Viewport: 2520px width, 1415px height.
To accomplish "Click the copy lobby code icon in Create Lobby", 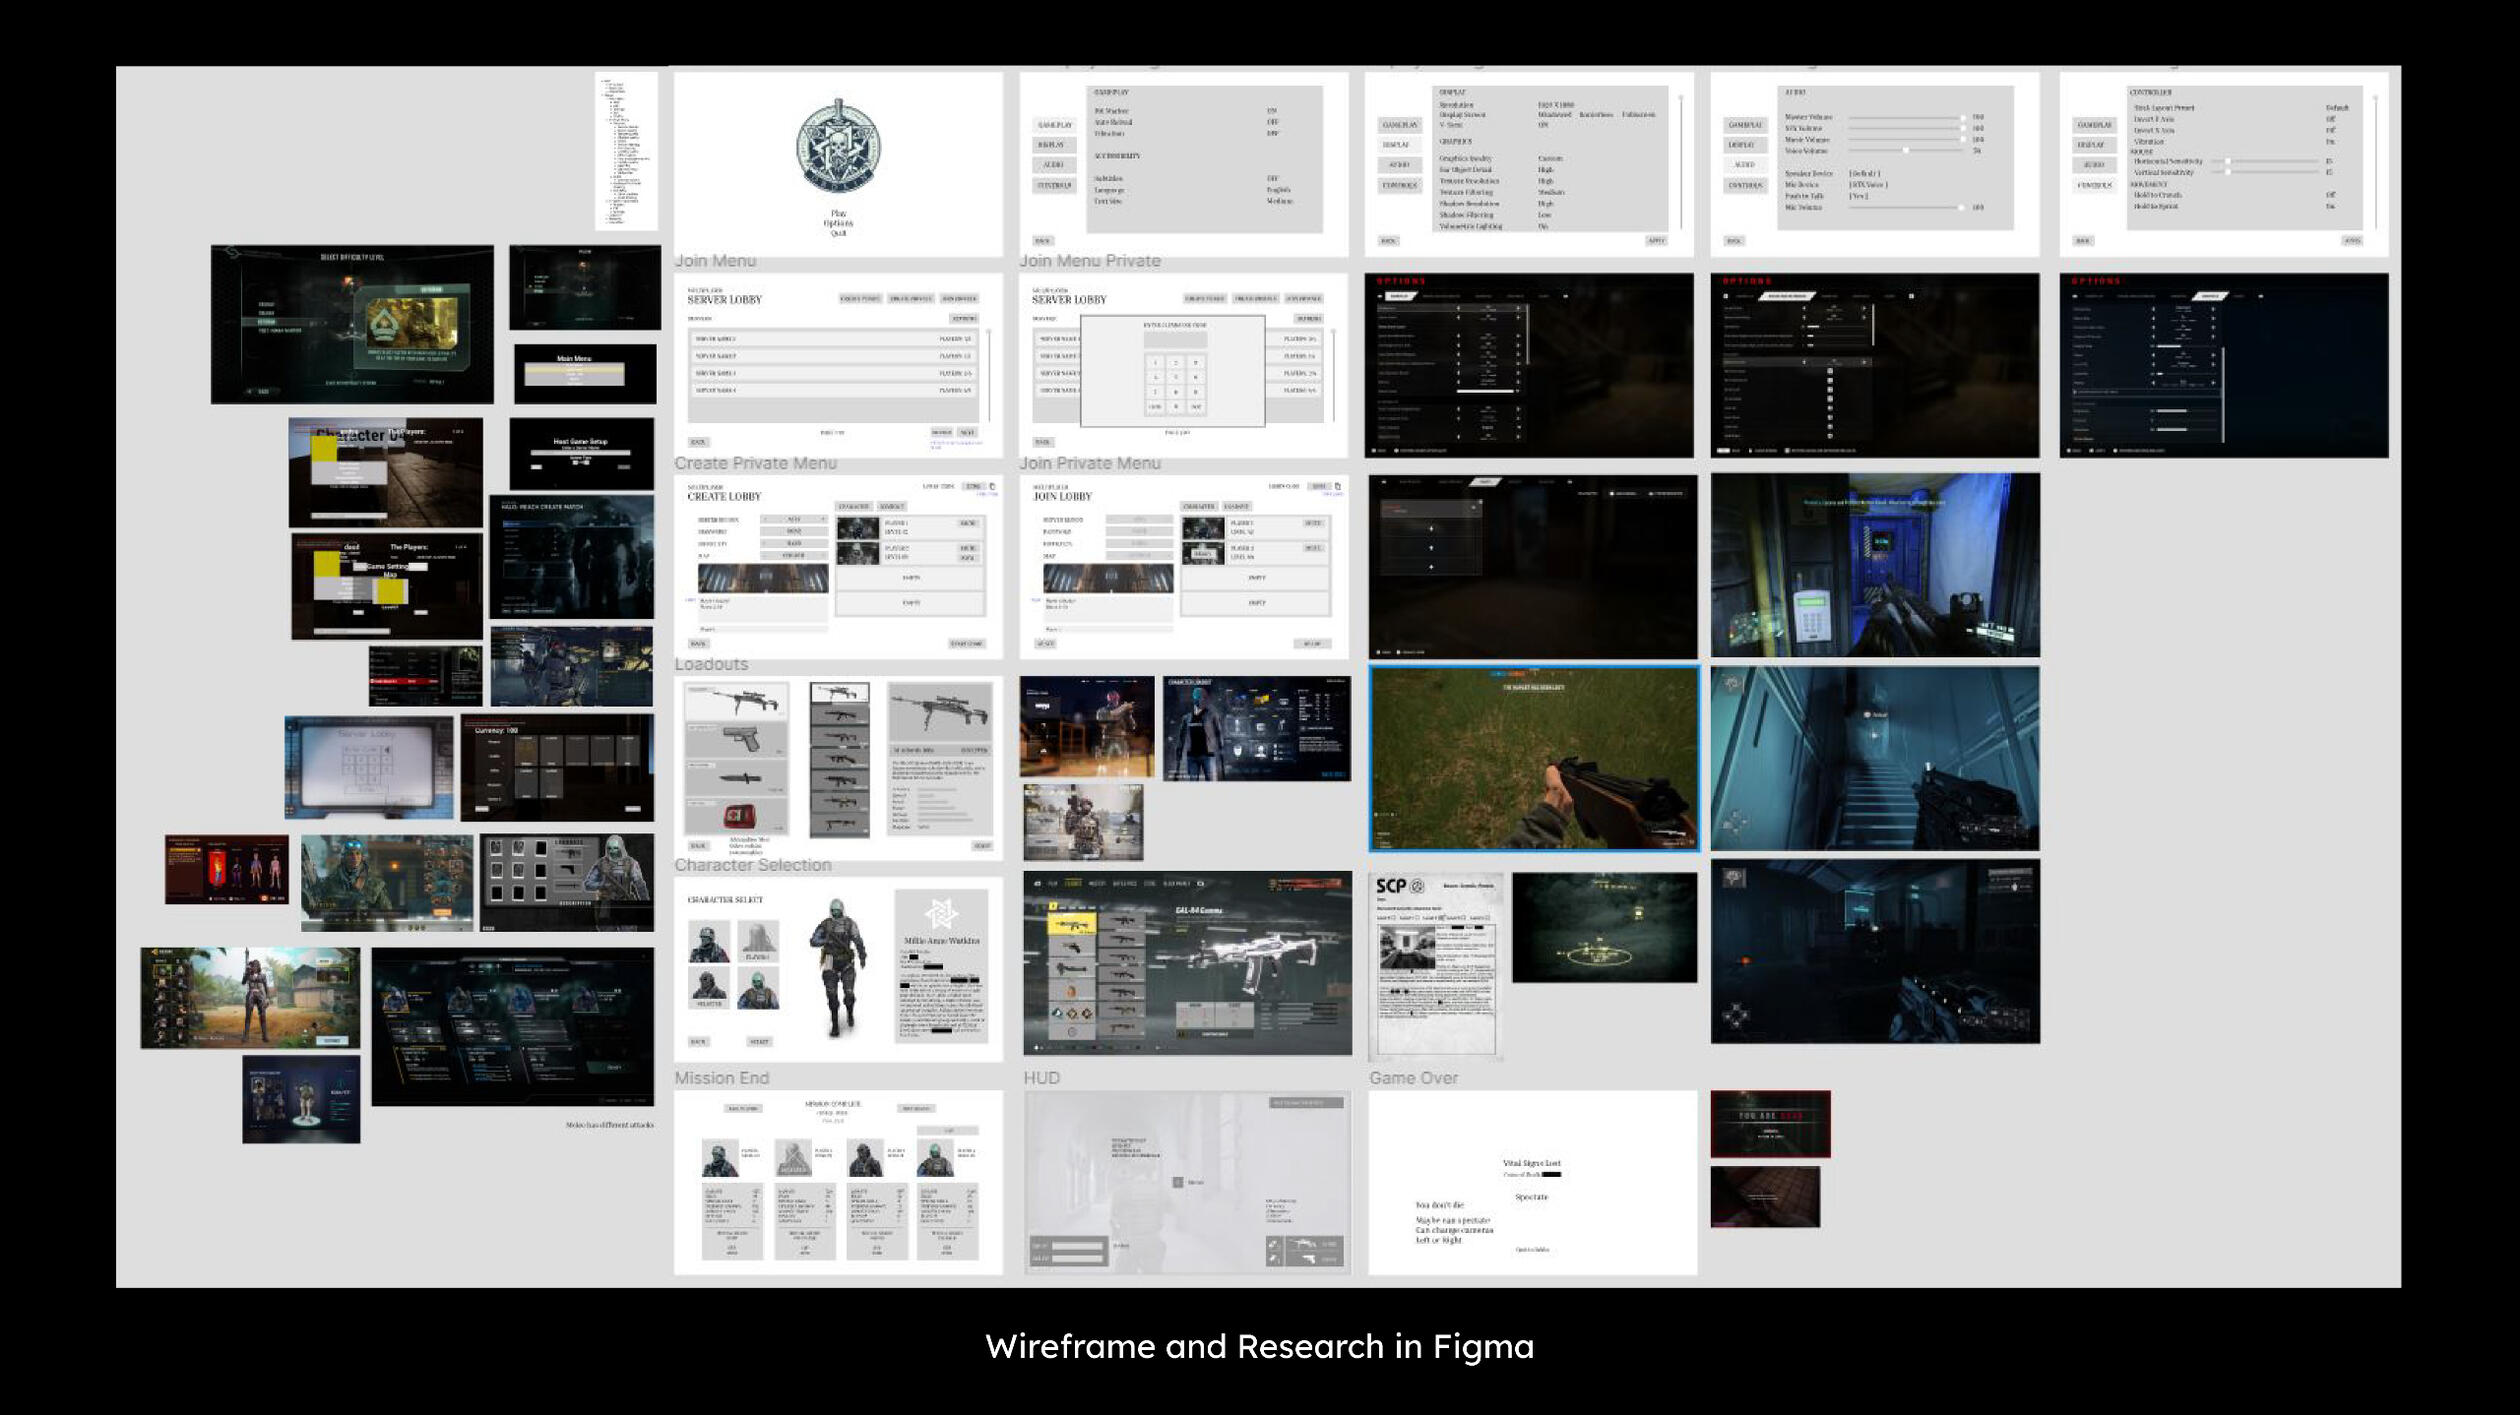I will [x=992, y=486].
